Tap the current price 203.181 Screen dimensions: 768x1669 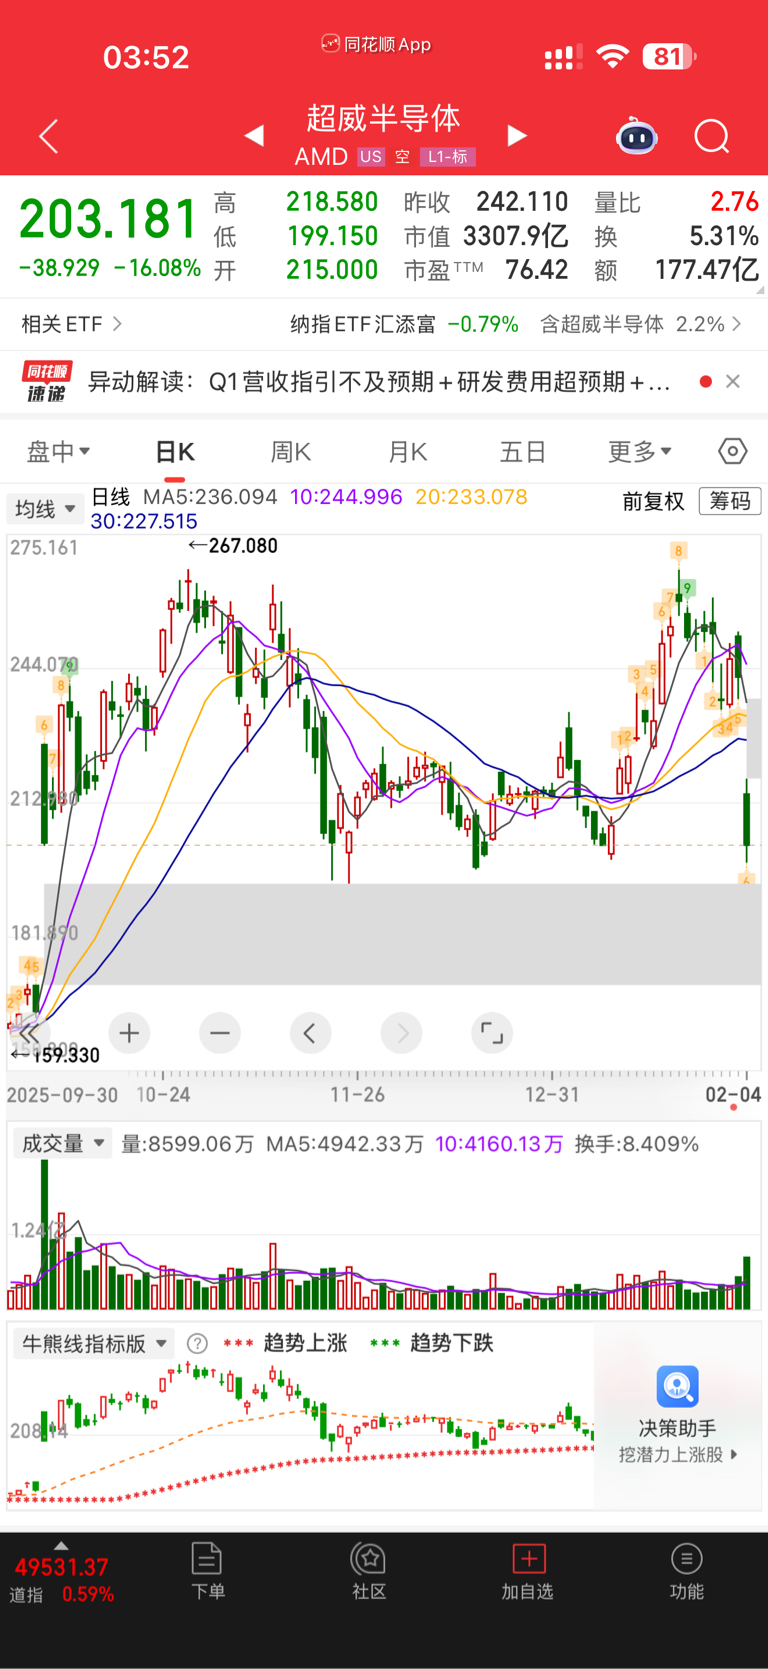pyautogui.click(x=108, y=219)
